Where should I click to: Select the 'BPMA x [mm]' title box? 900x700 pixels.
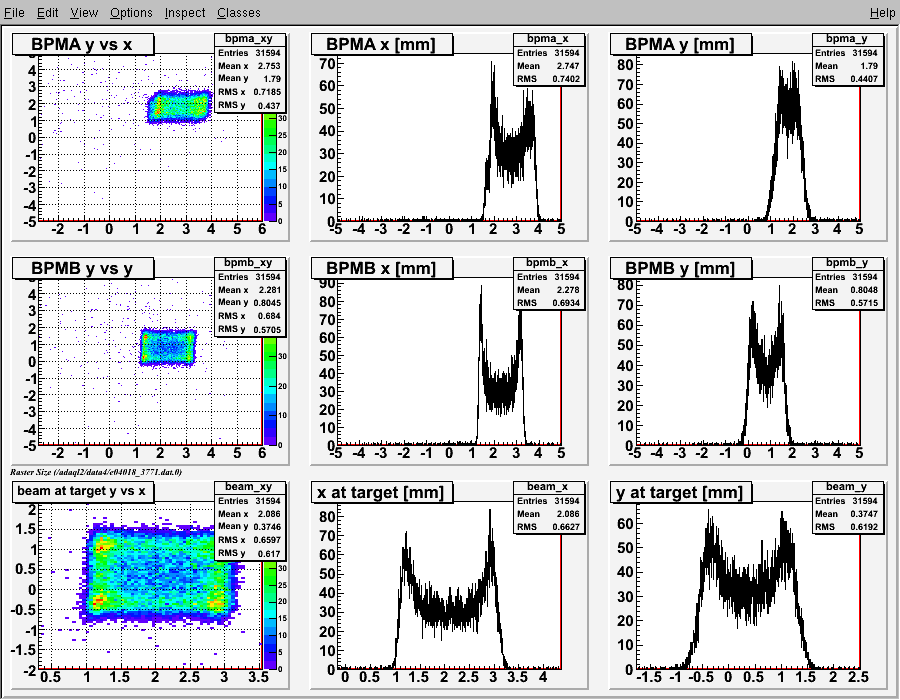381,44
